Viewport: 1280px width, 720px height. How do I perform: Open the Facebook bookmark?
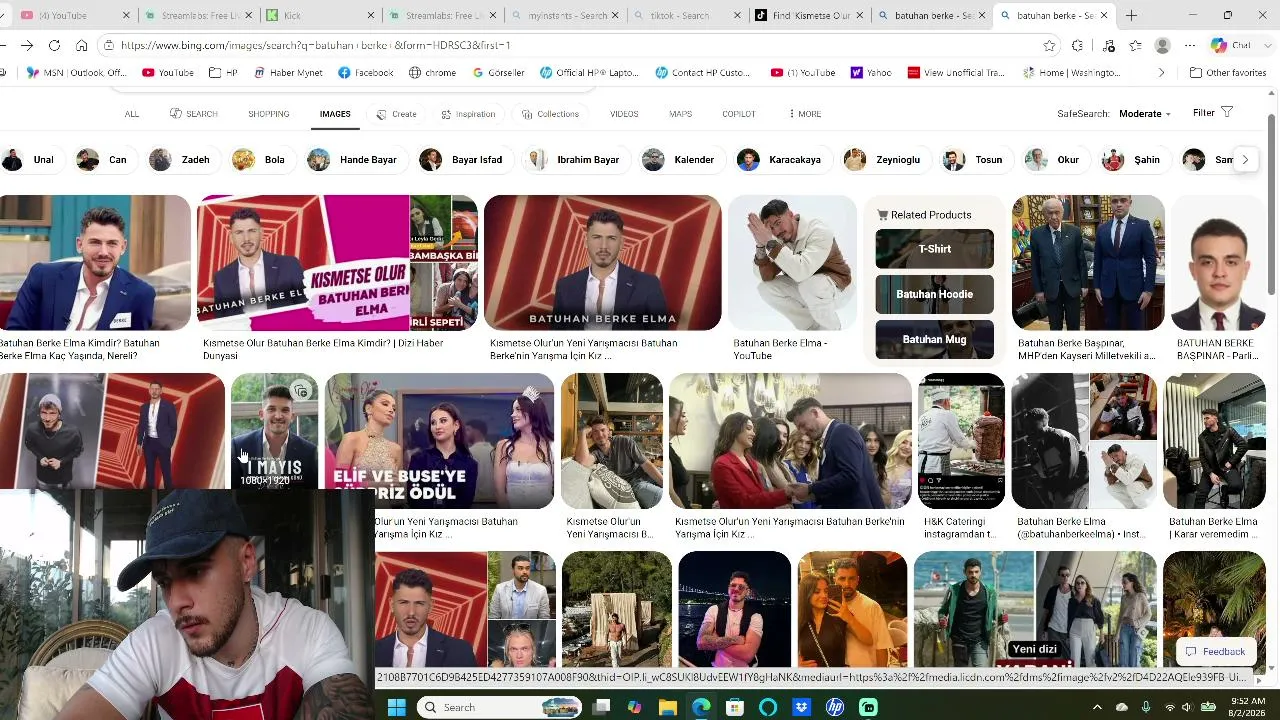[x=366, y=73]
